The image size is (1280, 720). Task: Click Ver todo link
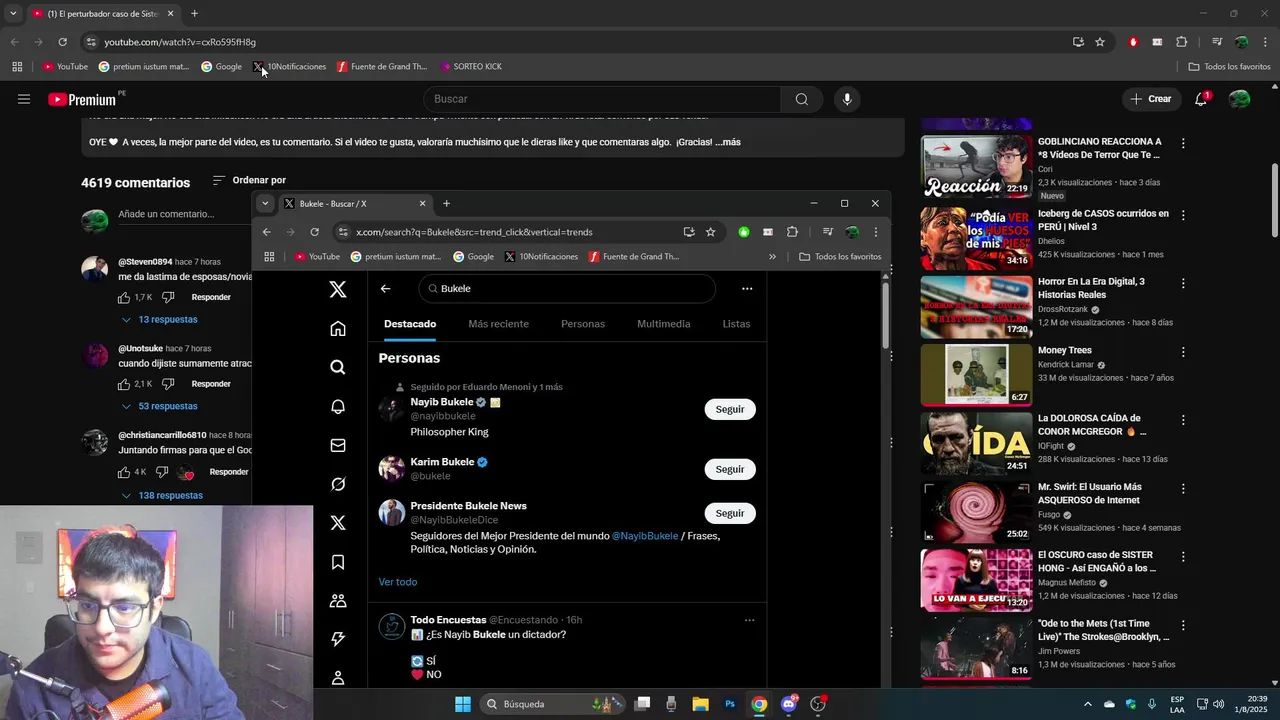(x=398, y=582)
